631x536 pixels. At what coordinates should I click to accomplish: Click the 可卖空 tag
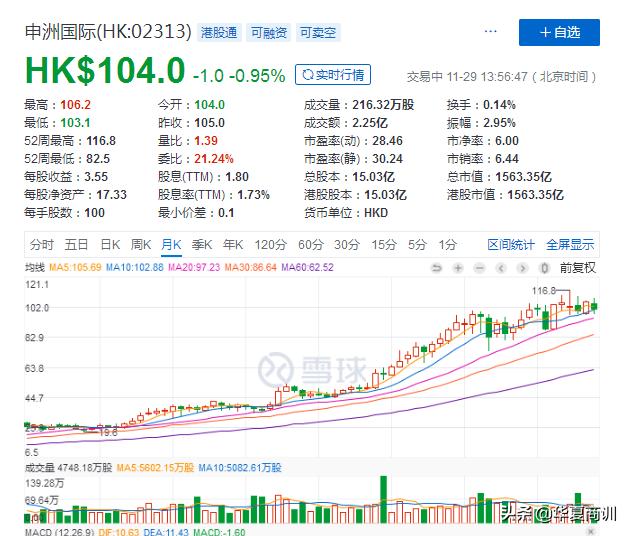pyautogui.click(x=318, y=33)
